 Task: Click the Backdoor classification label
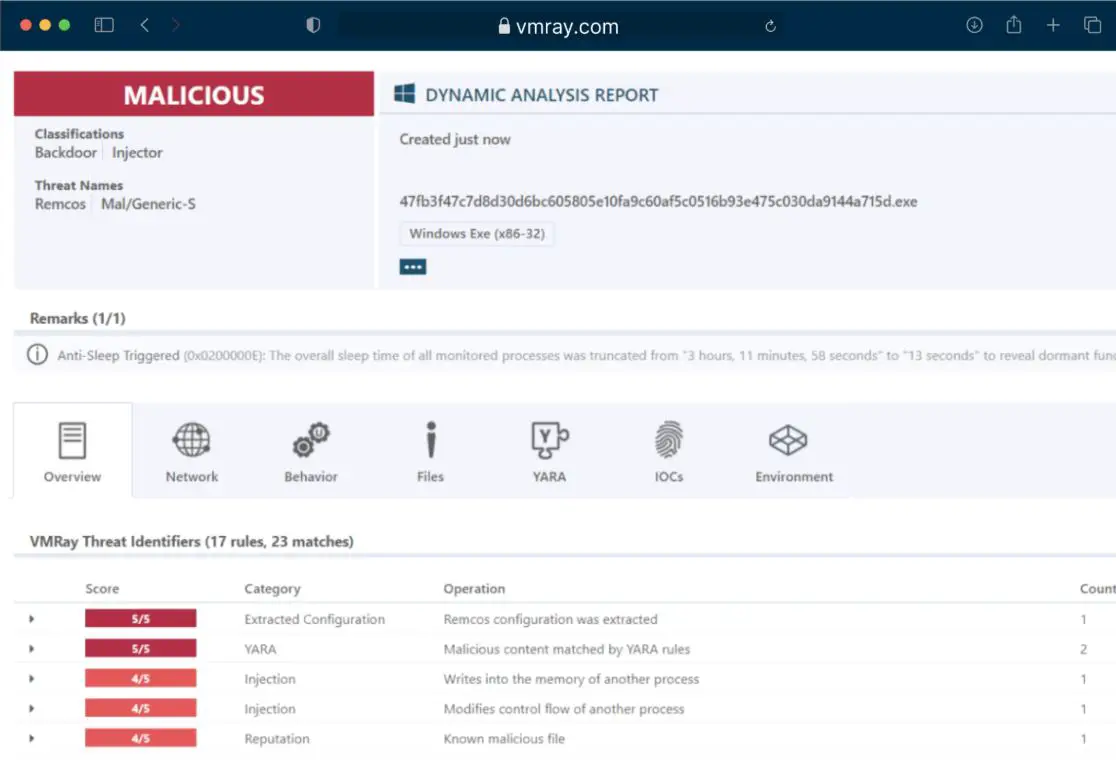(x=65, y=152)
